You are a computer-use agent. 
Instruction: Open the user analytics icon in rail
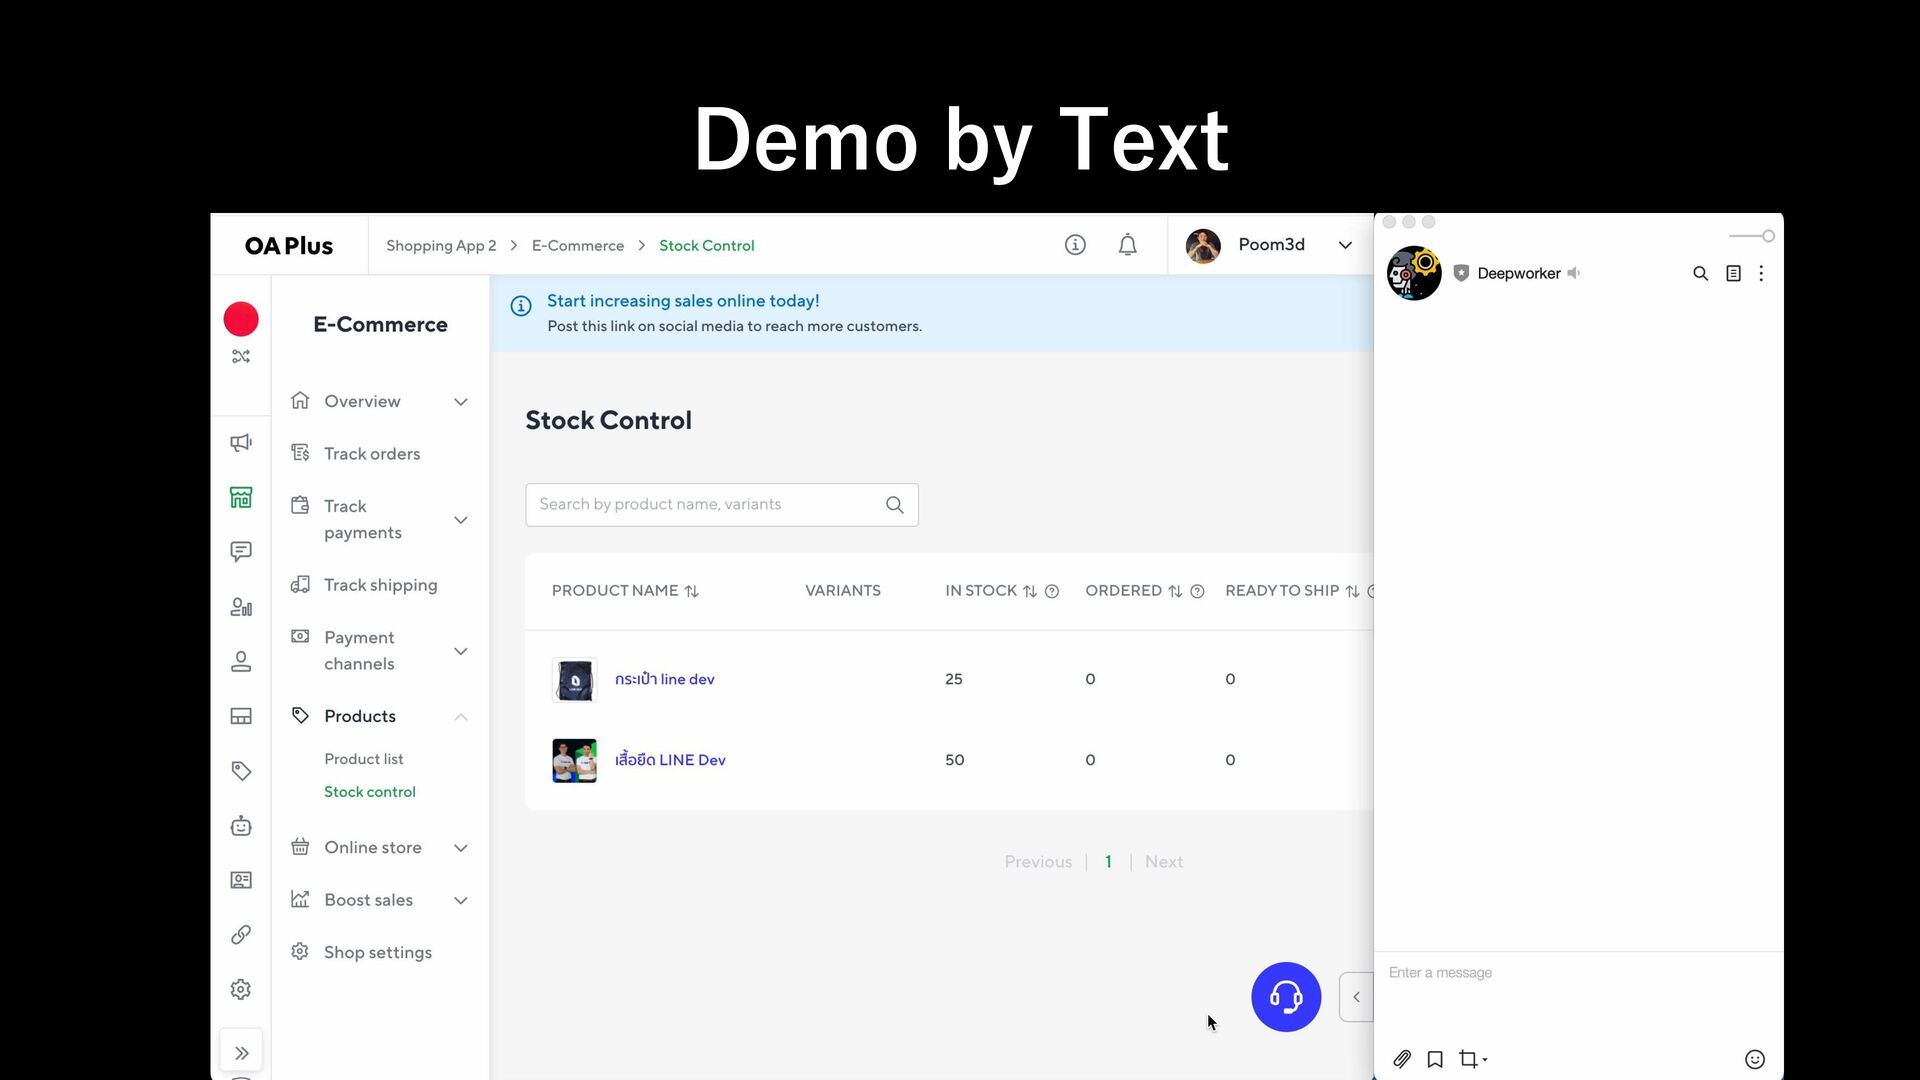(241, 607)
